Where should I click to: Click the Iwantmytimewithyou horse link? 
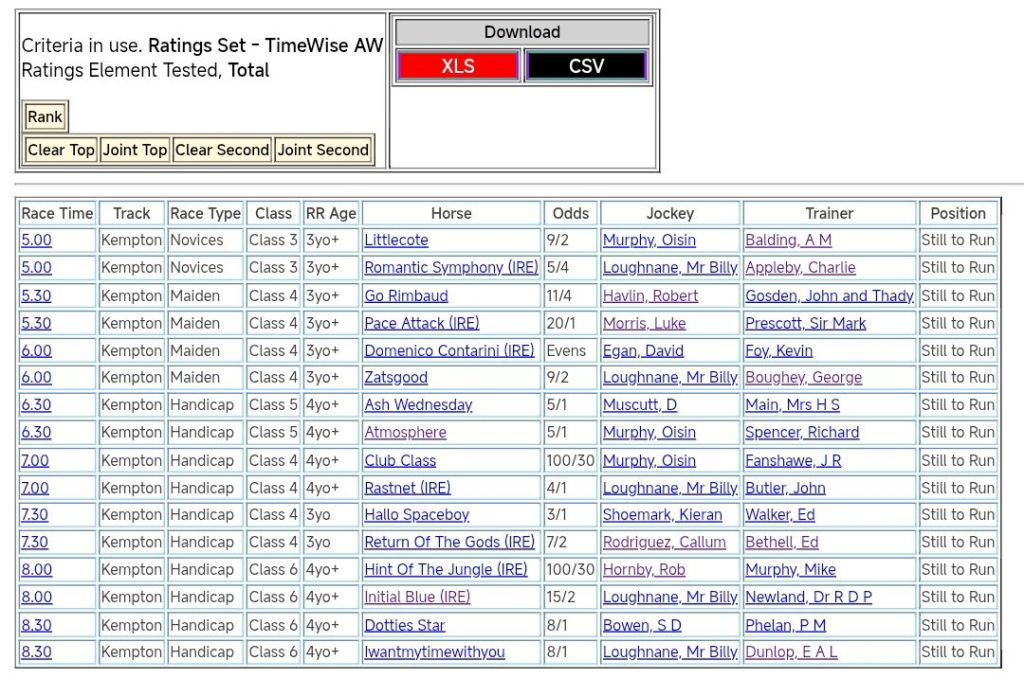pos(434,652)
